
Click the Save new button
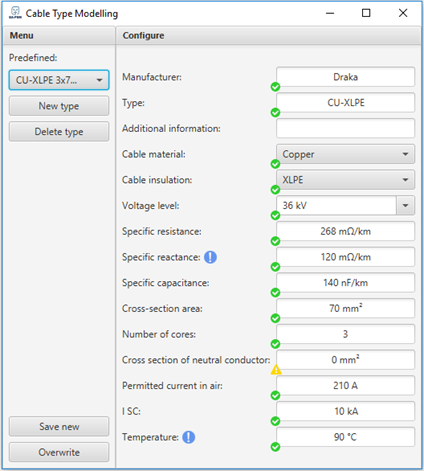coord(59,426)
